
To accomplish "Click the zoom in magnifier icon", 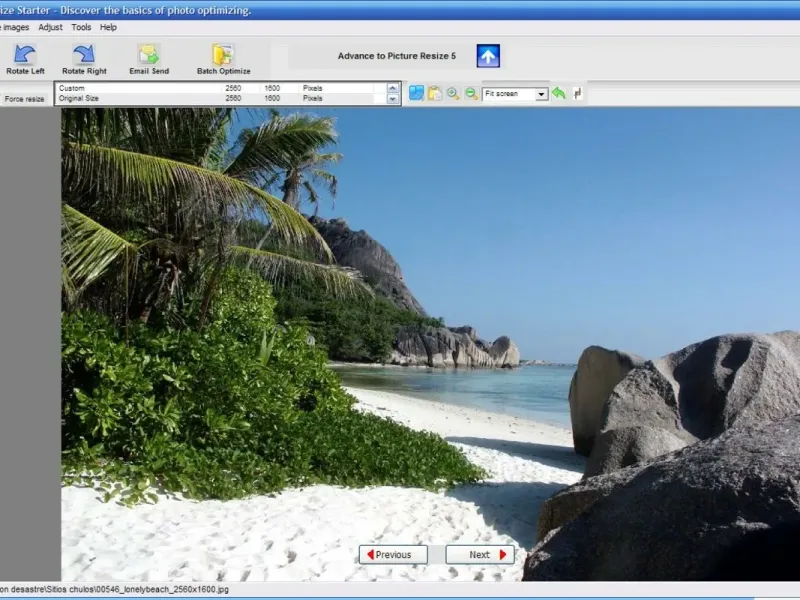I will 453,93.
